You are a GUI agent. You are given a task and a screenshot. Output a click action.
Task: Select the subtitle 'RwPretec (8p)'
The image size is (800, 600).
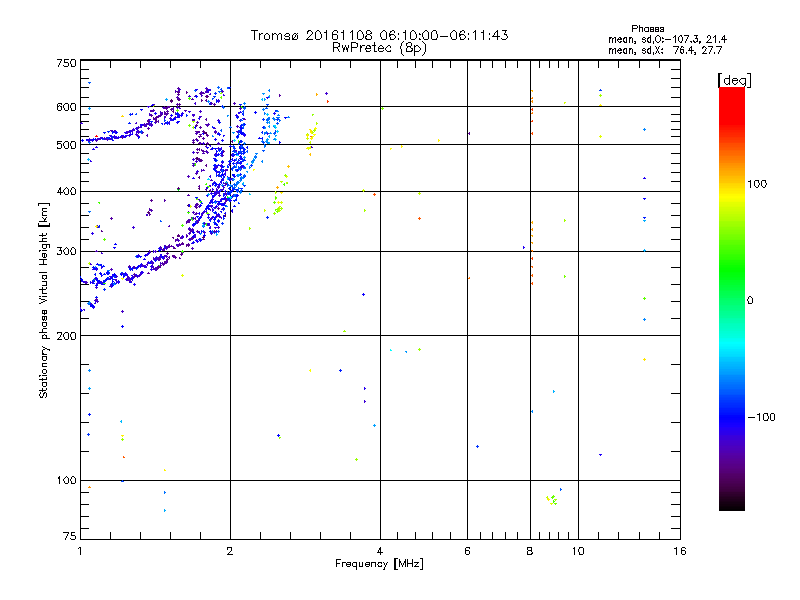379,48
